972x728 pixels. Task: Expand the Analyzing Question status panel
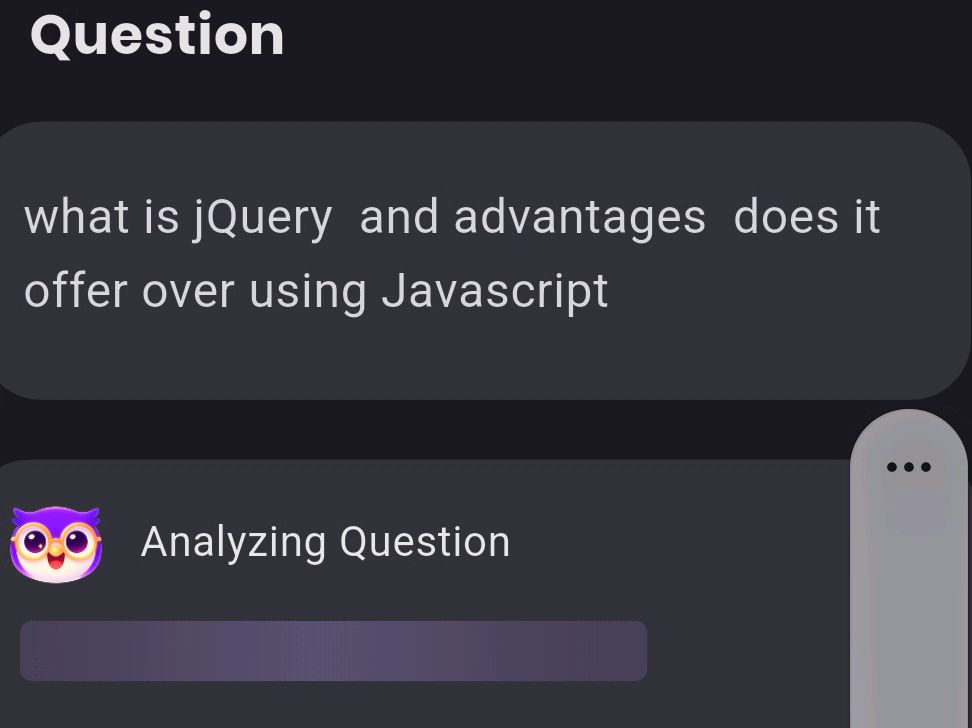[326, 542]
